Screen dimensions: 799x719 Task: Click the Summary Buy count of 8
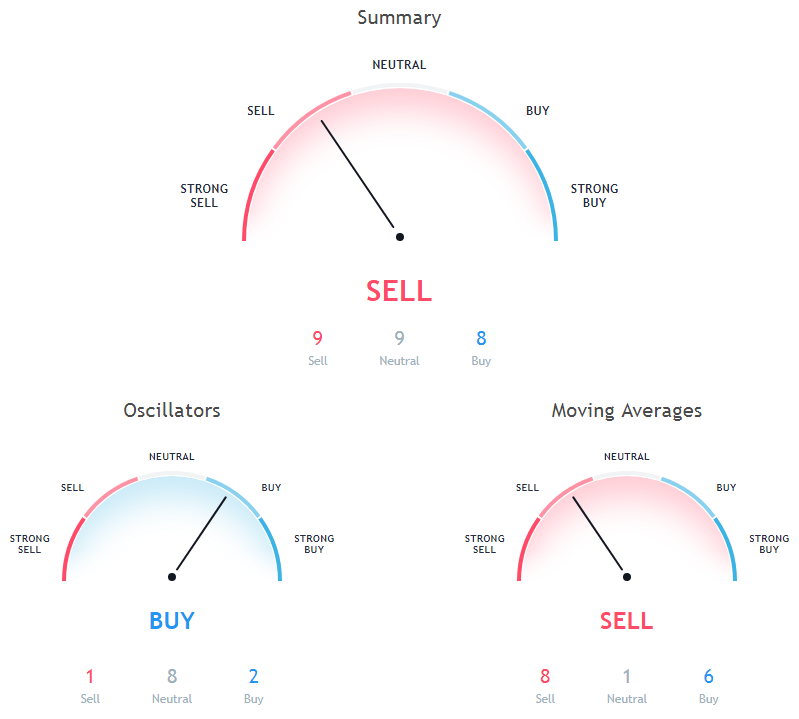[481, 338]
